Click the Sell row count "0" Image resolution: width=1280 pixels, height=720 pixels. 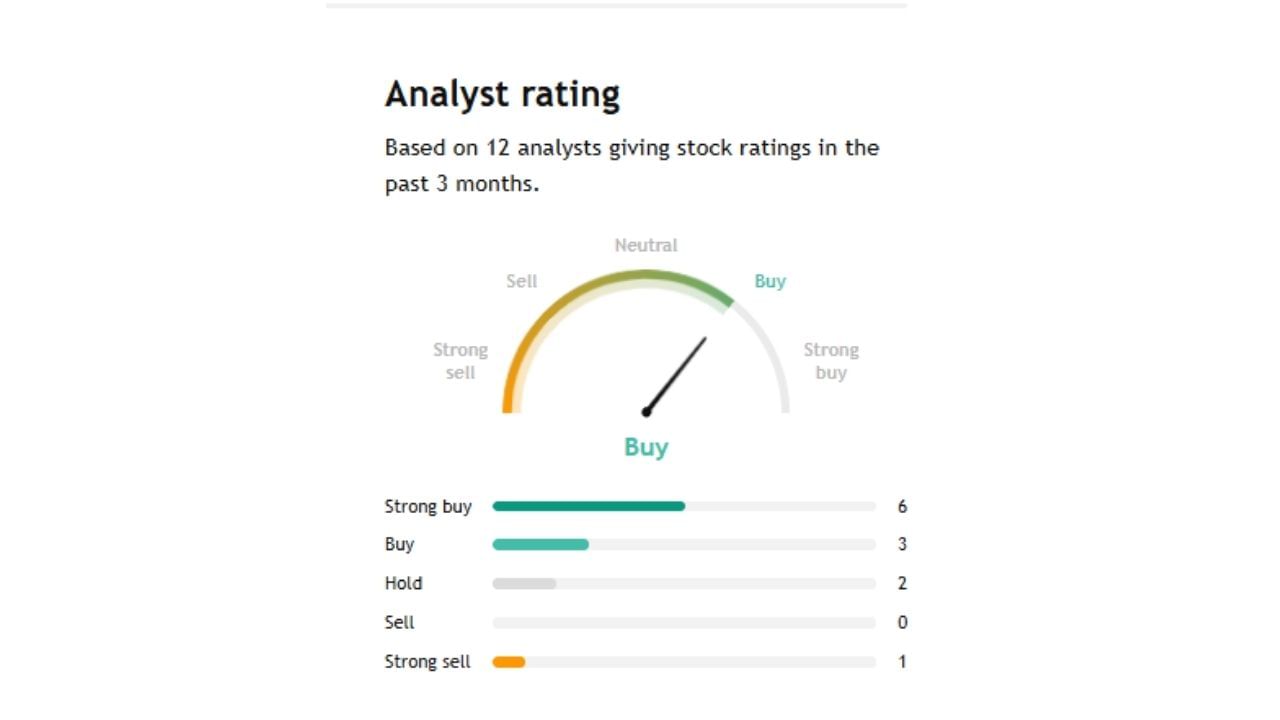(x=902, y=622)
